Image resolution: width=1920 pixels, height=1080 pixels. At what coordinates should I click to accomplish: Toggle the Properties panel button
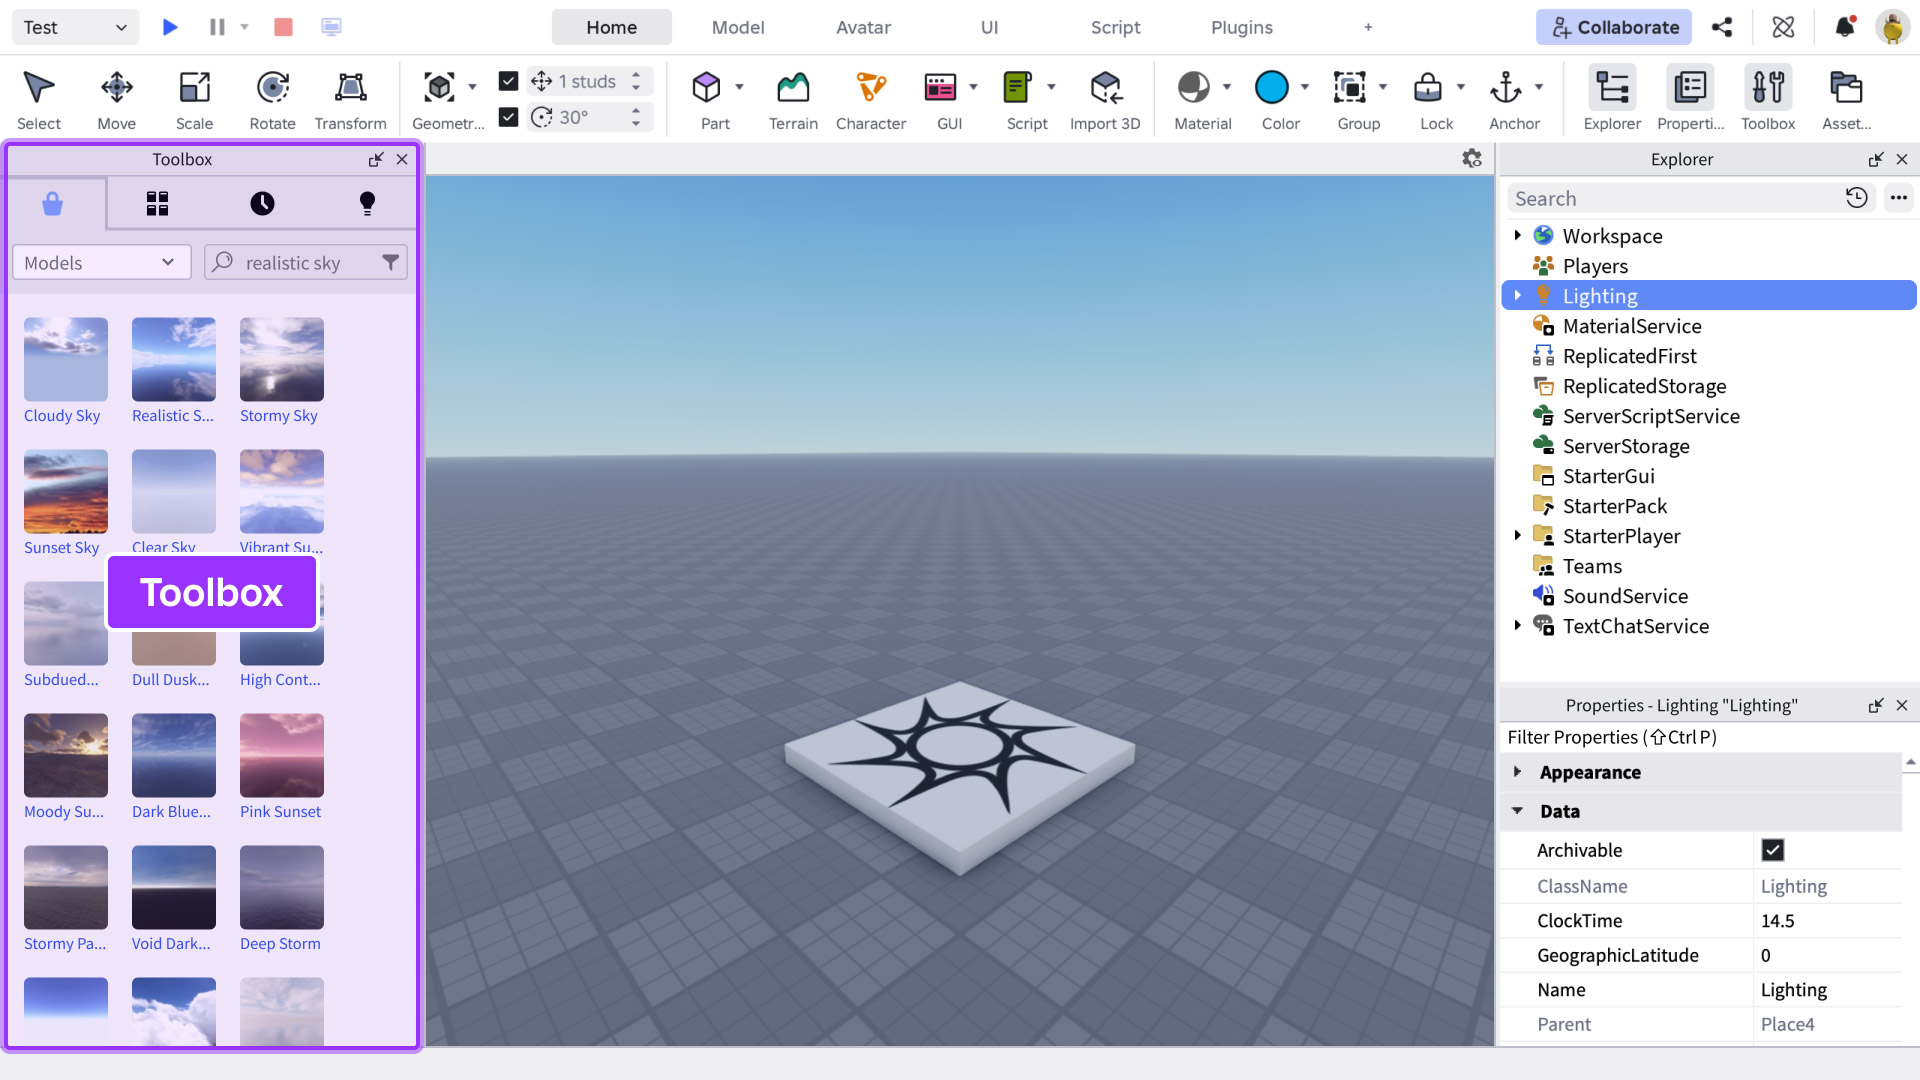(x=1690, y=100)
